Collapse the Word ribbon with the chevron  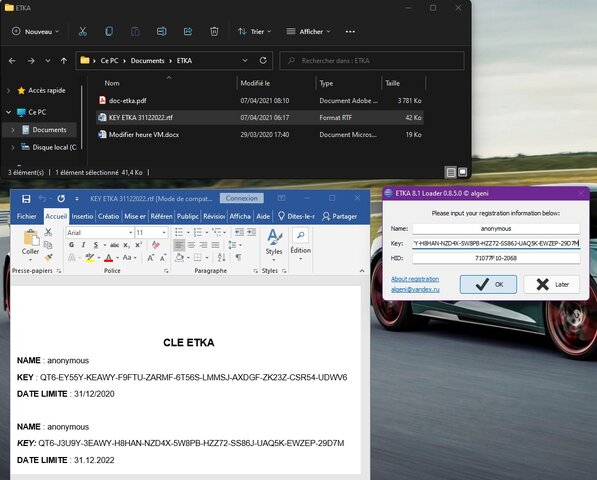point(362,271)
